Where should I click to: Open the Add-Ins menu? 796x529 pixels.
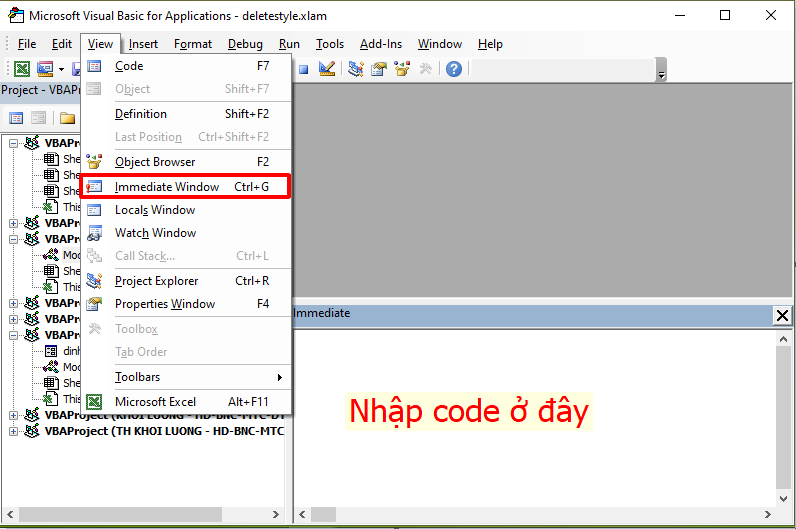coord(381,44)
